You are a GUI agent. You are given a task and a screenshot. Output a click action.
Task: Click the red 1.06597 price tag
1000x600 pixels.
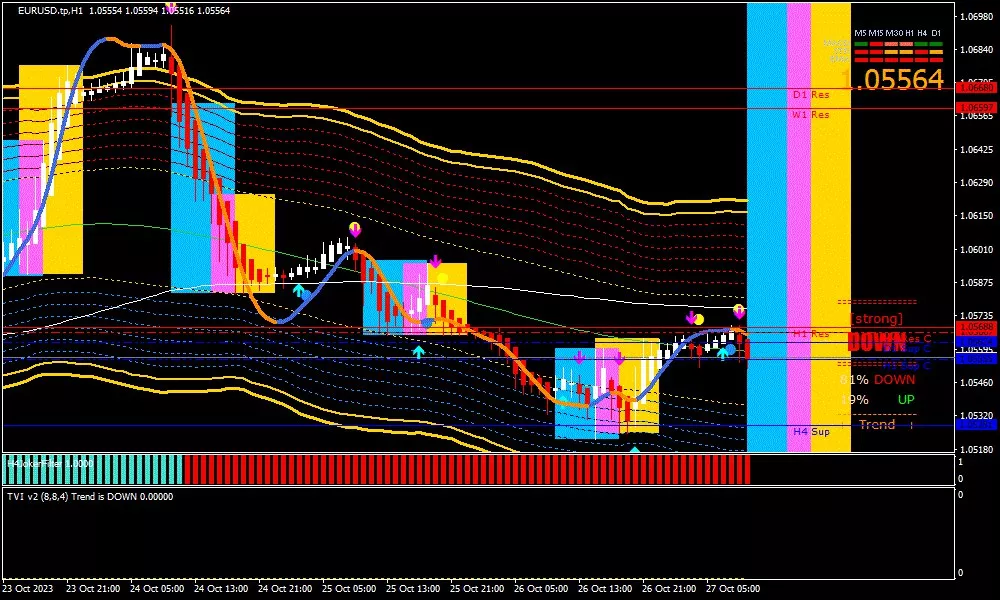pos(976,108)
